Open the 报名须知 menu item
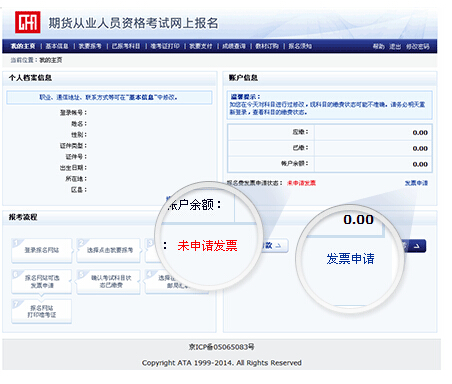 [300, 46]
